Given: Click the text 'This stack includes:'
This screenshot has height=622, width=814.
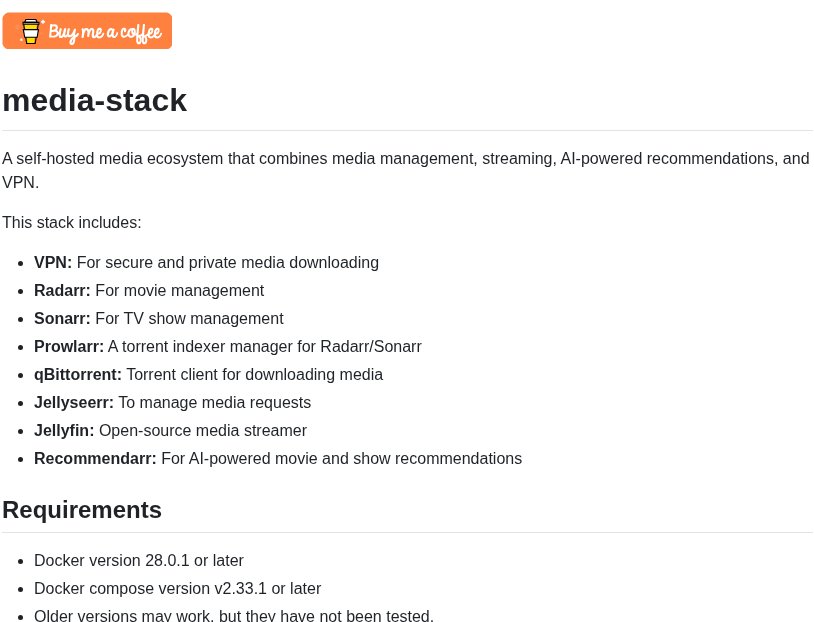Looking at the screenshot, I should pos(72,223).
